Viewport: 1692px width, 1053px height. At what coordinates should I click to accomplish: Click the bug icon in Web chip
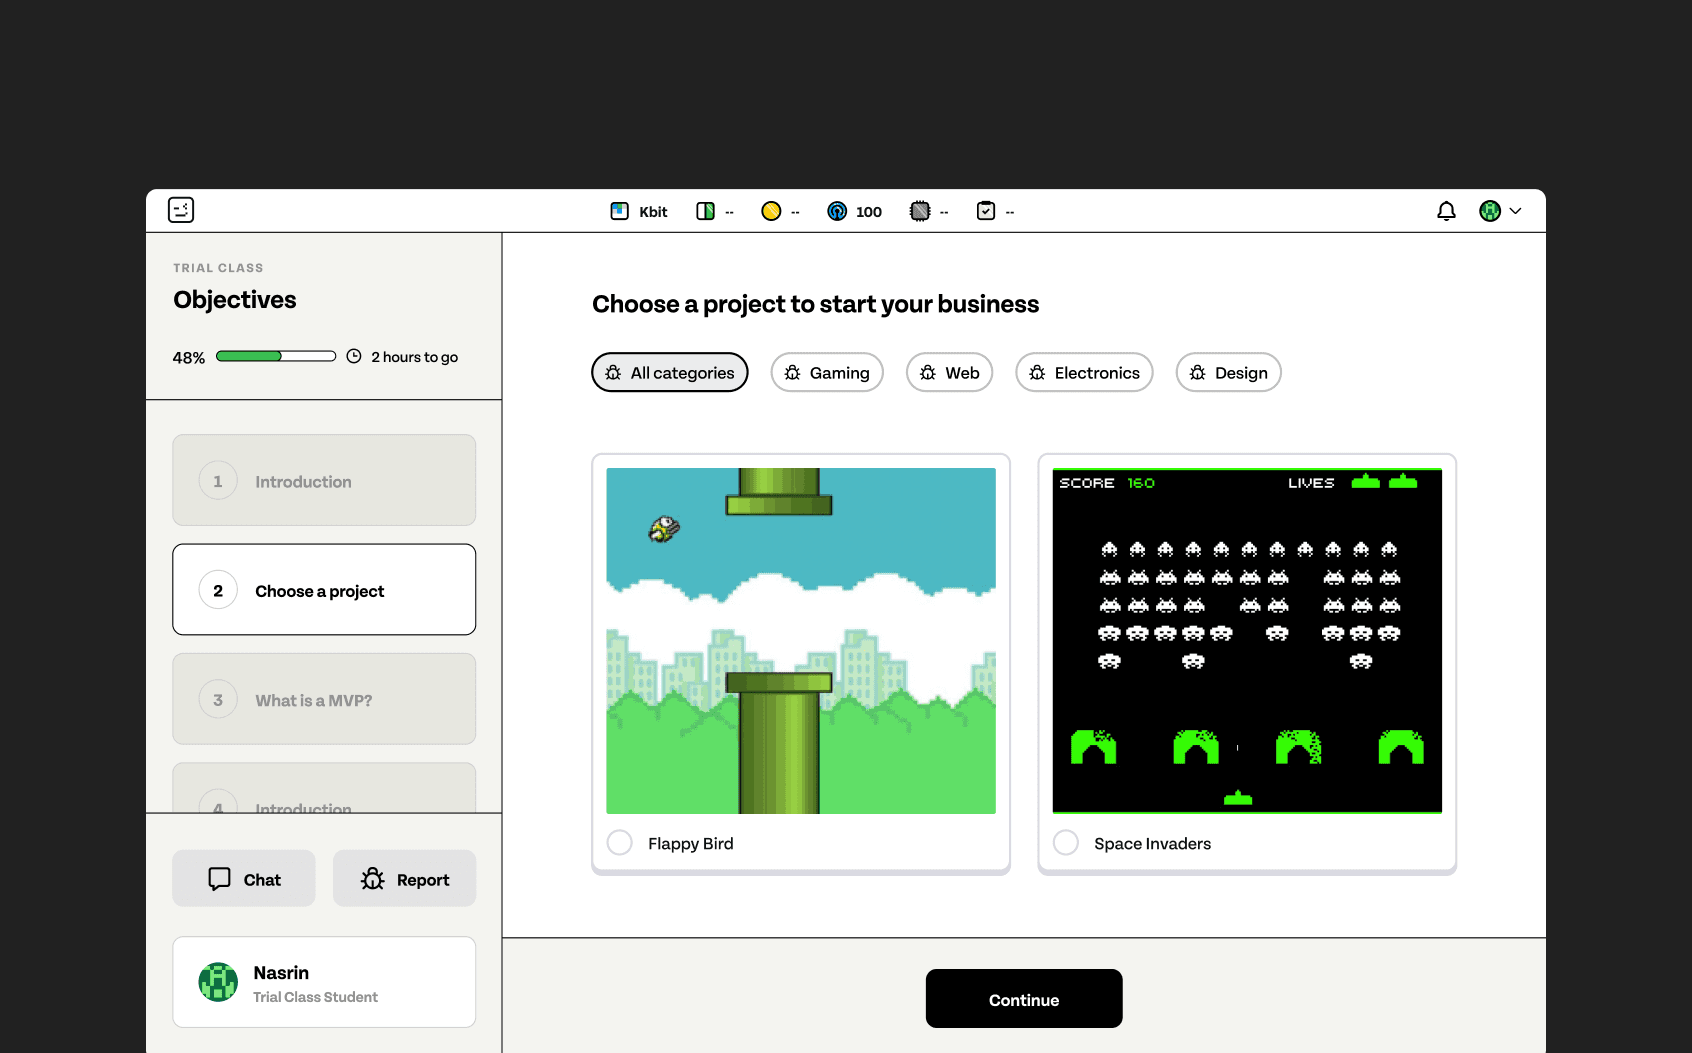[x=928, y=372]
